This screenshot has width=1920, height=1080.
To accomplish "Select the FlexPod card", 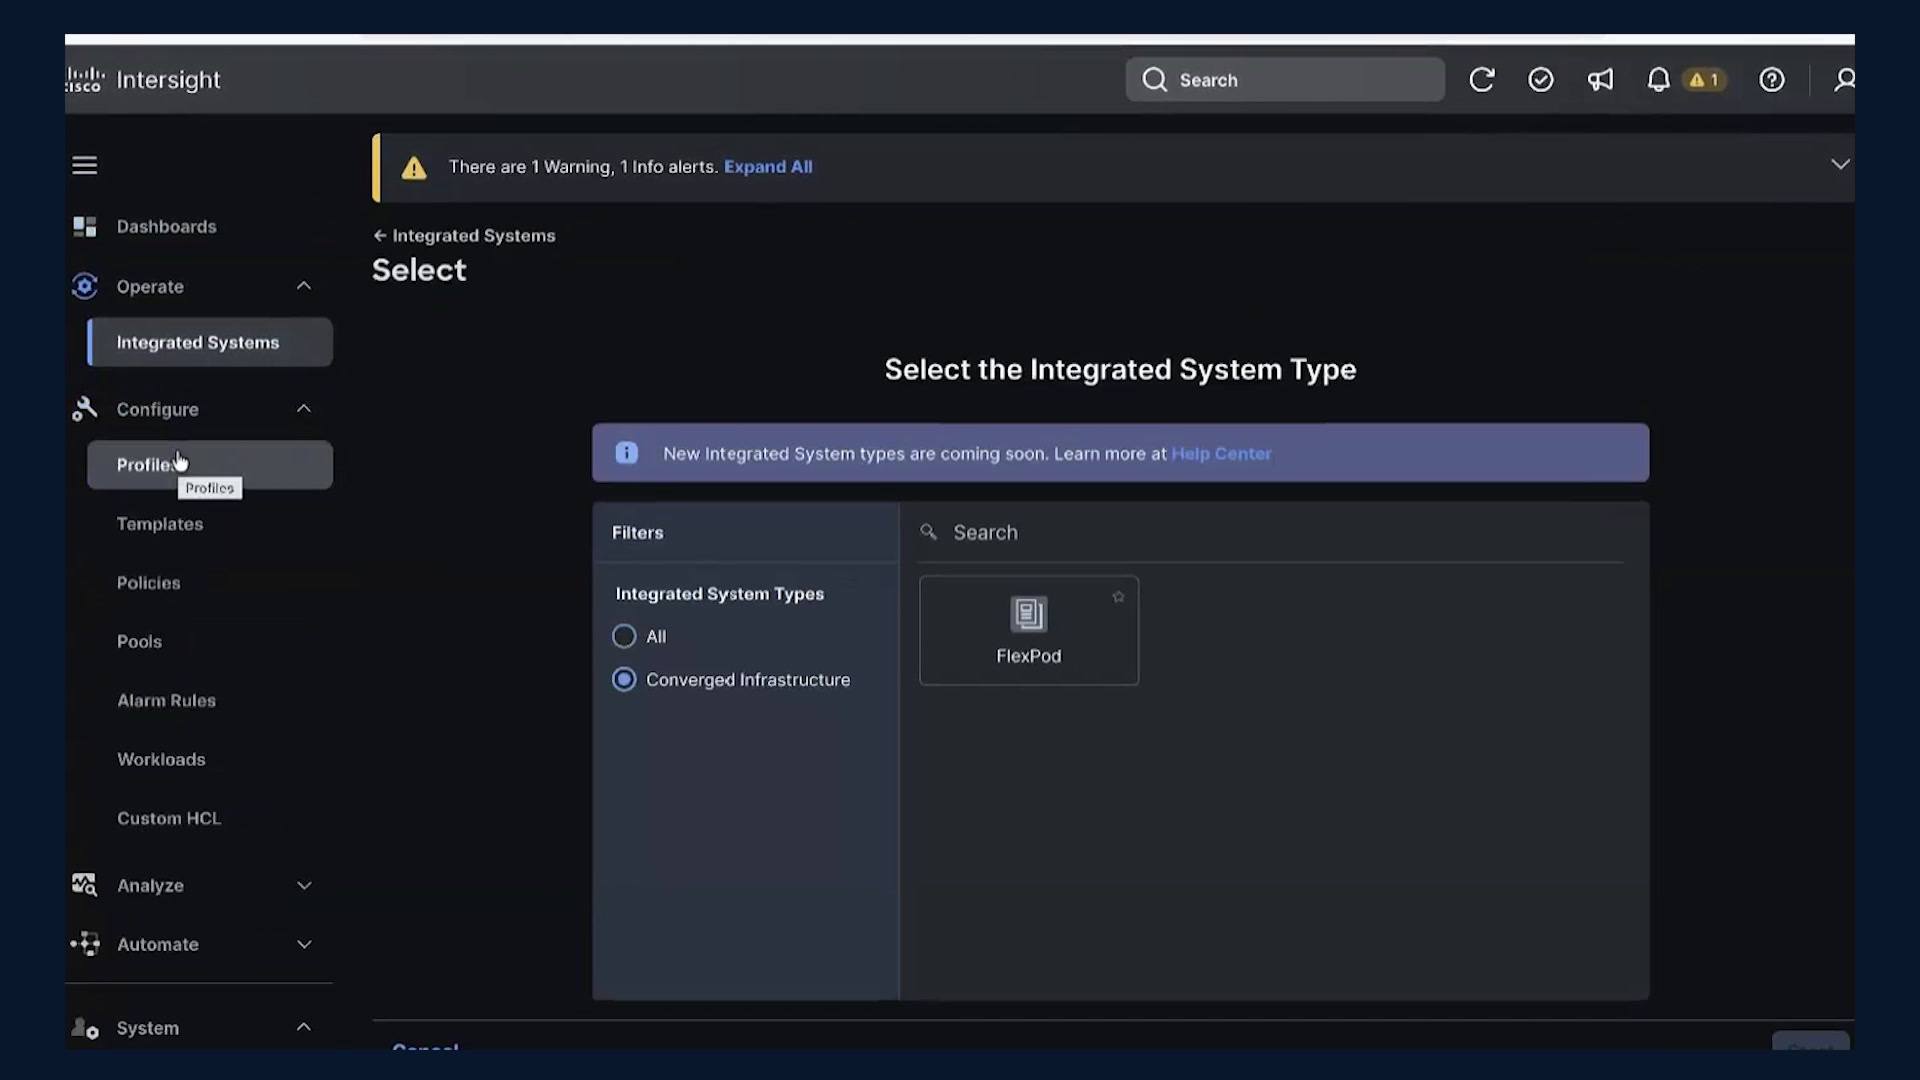I will (1029, 631).
